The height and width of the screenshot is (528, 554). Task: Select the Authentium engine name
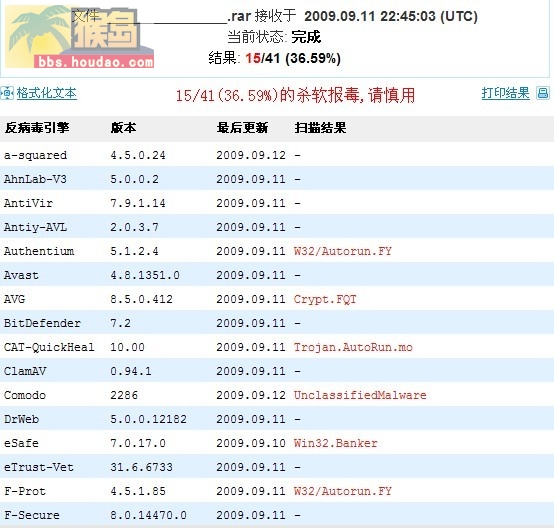39,251
